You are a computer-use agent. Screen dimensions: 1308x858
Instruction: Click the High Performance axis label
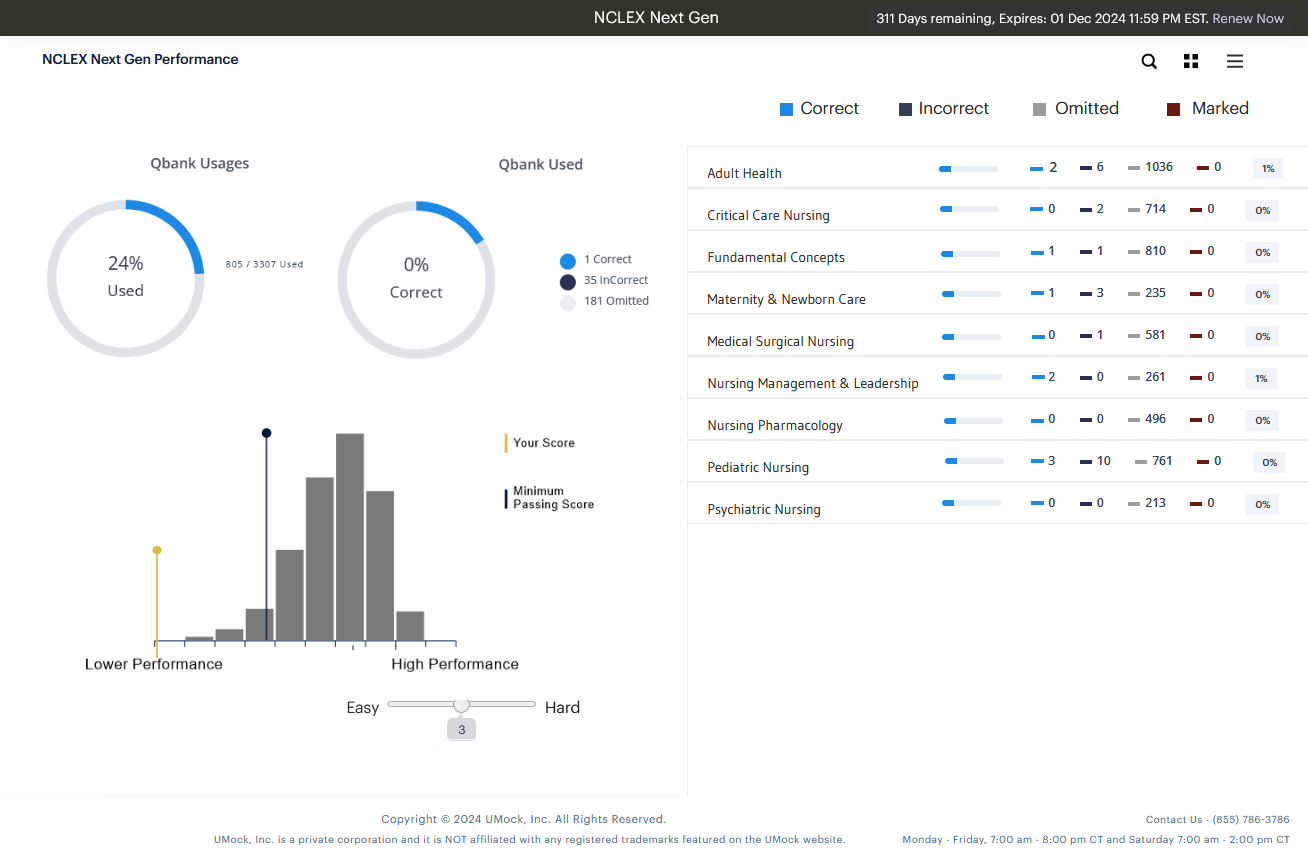point(455,664)
